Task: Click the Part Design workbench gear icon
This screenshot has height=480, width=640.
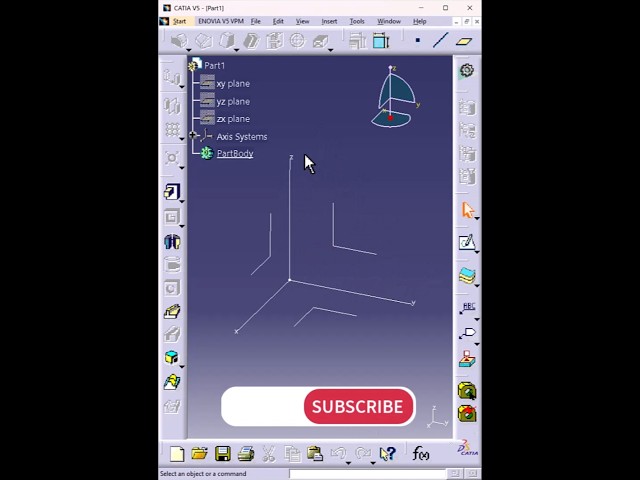Action: click(x=467, y=70)
